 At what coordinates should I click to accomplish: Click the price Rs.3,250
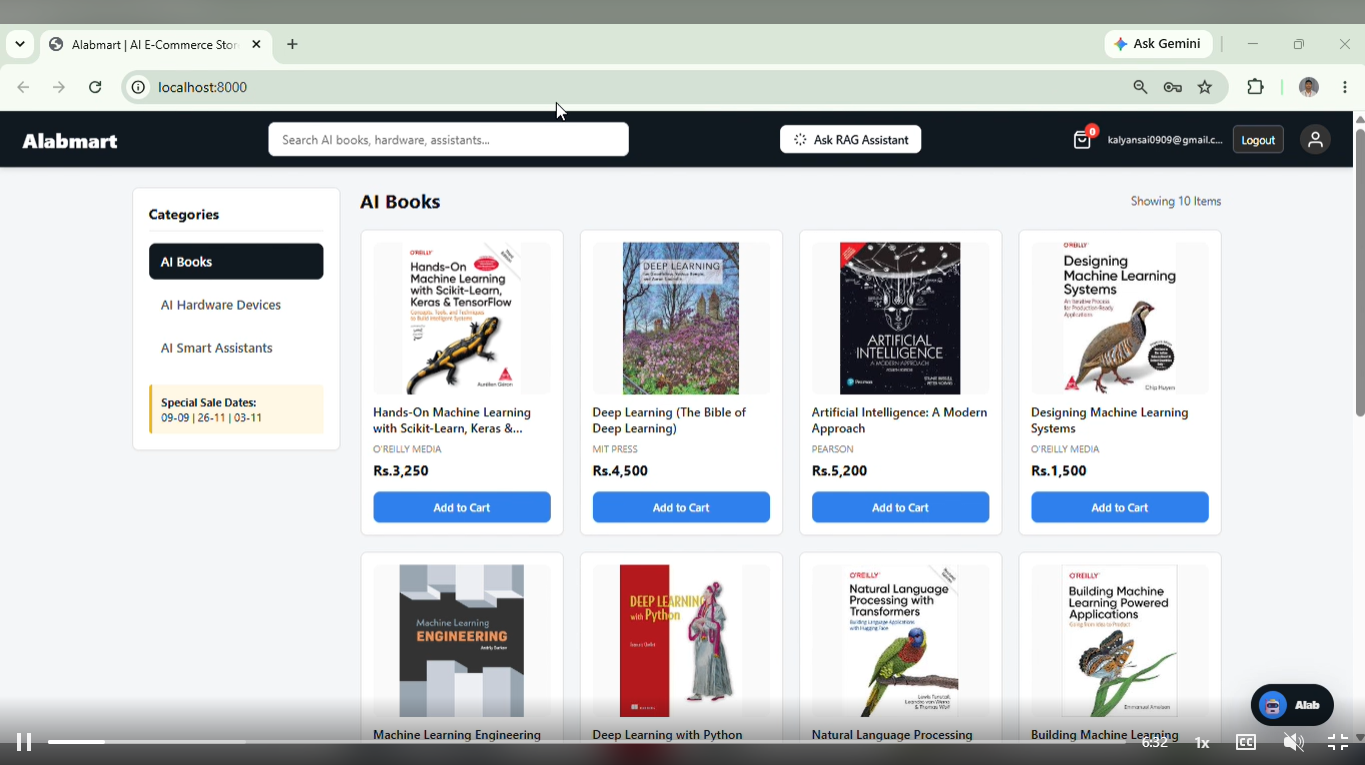pyautogui.click(x=401, y=471)
